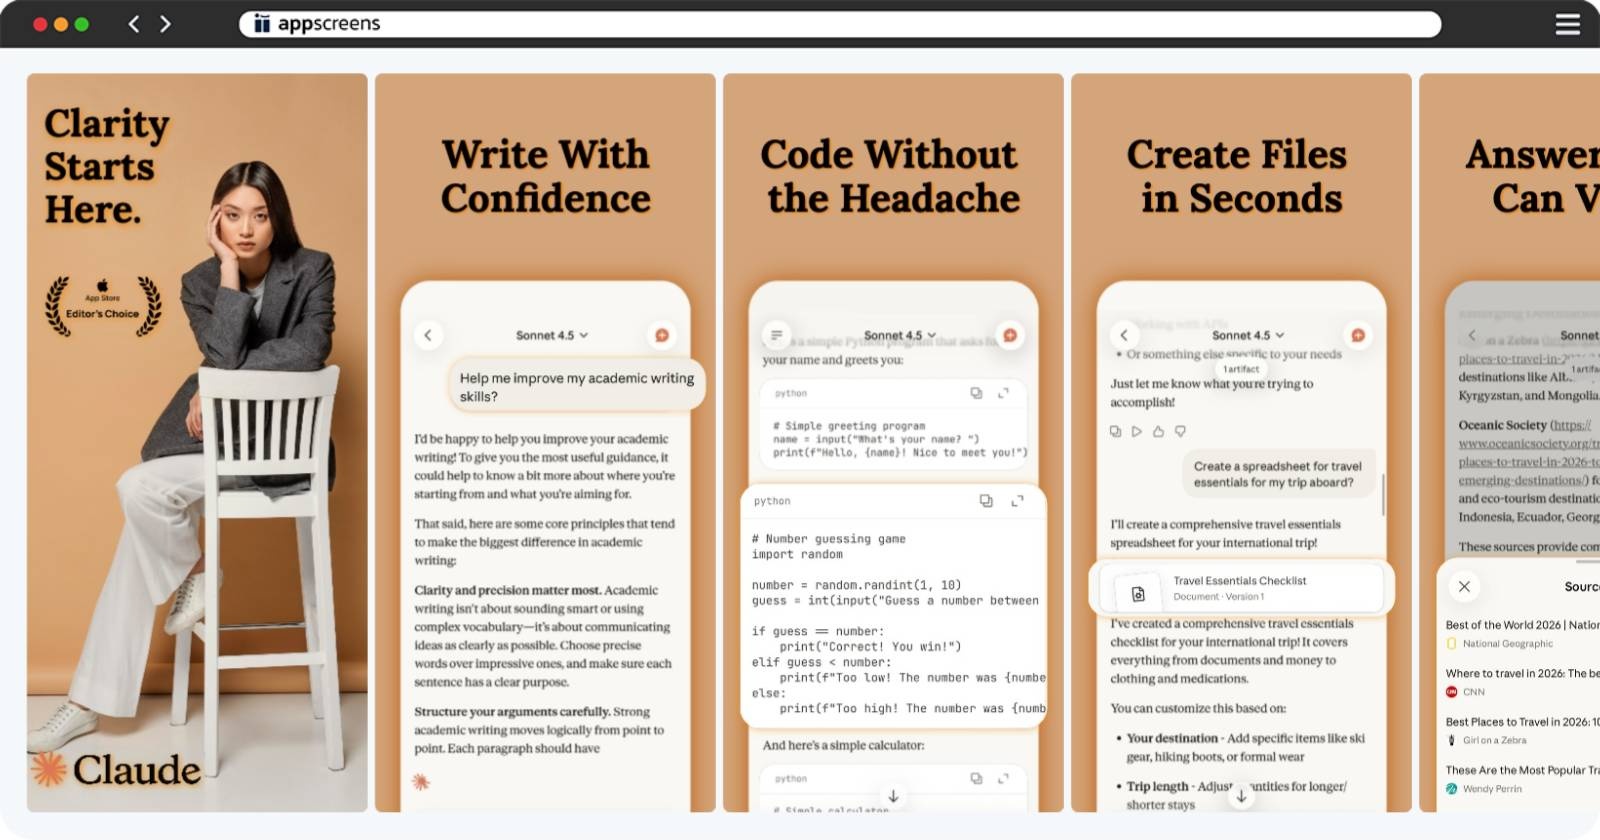The image size is (1600, 840).
Task: Tap the scroll-down arrow in the Code Without the Headache screen
Action: pyautogui.click(x=893, y=796)
